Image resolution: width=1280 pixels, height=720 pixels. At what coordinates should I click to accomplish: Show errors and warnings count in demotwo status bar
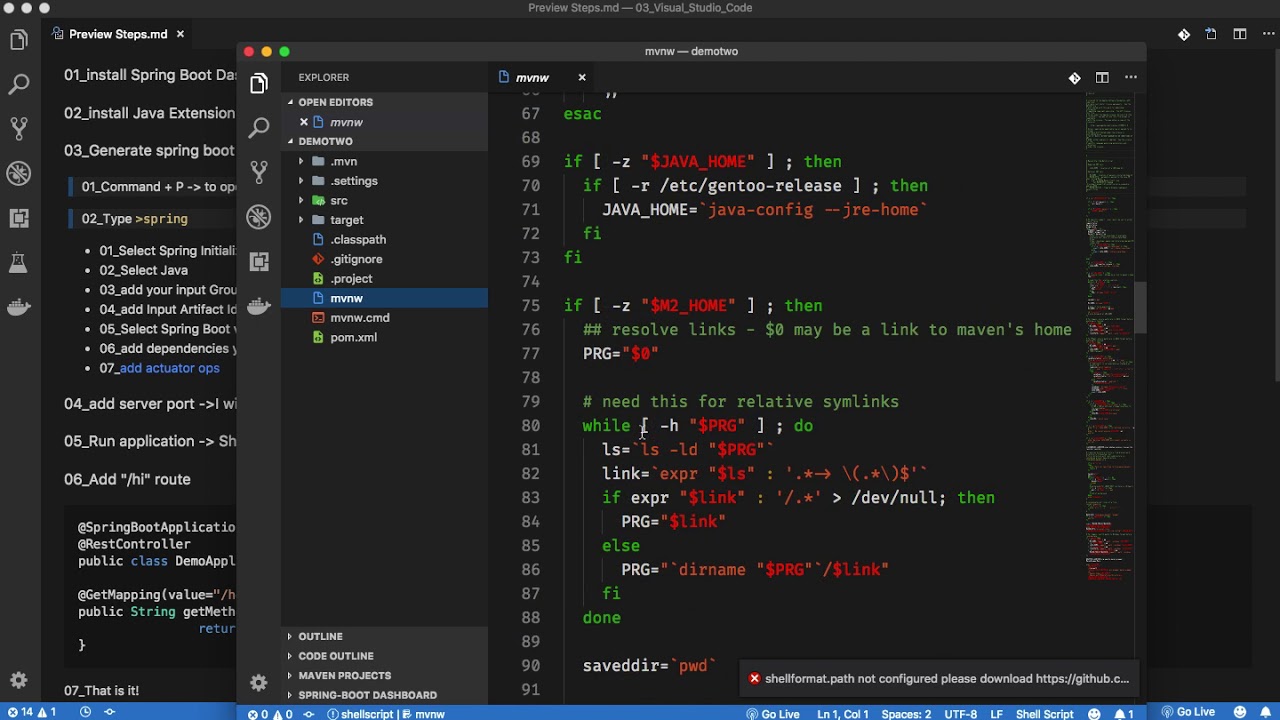(270, 714)
